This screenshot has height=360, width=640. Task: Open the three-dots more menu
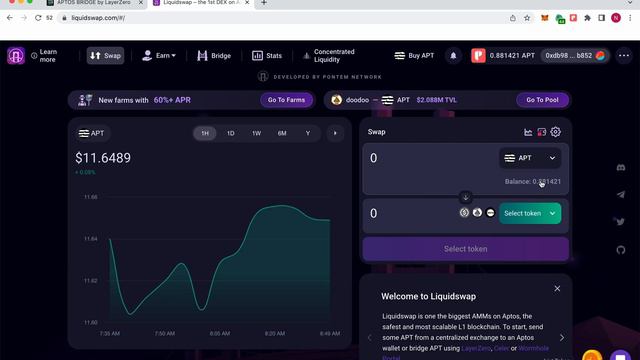(x=624, y=56)
